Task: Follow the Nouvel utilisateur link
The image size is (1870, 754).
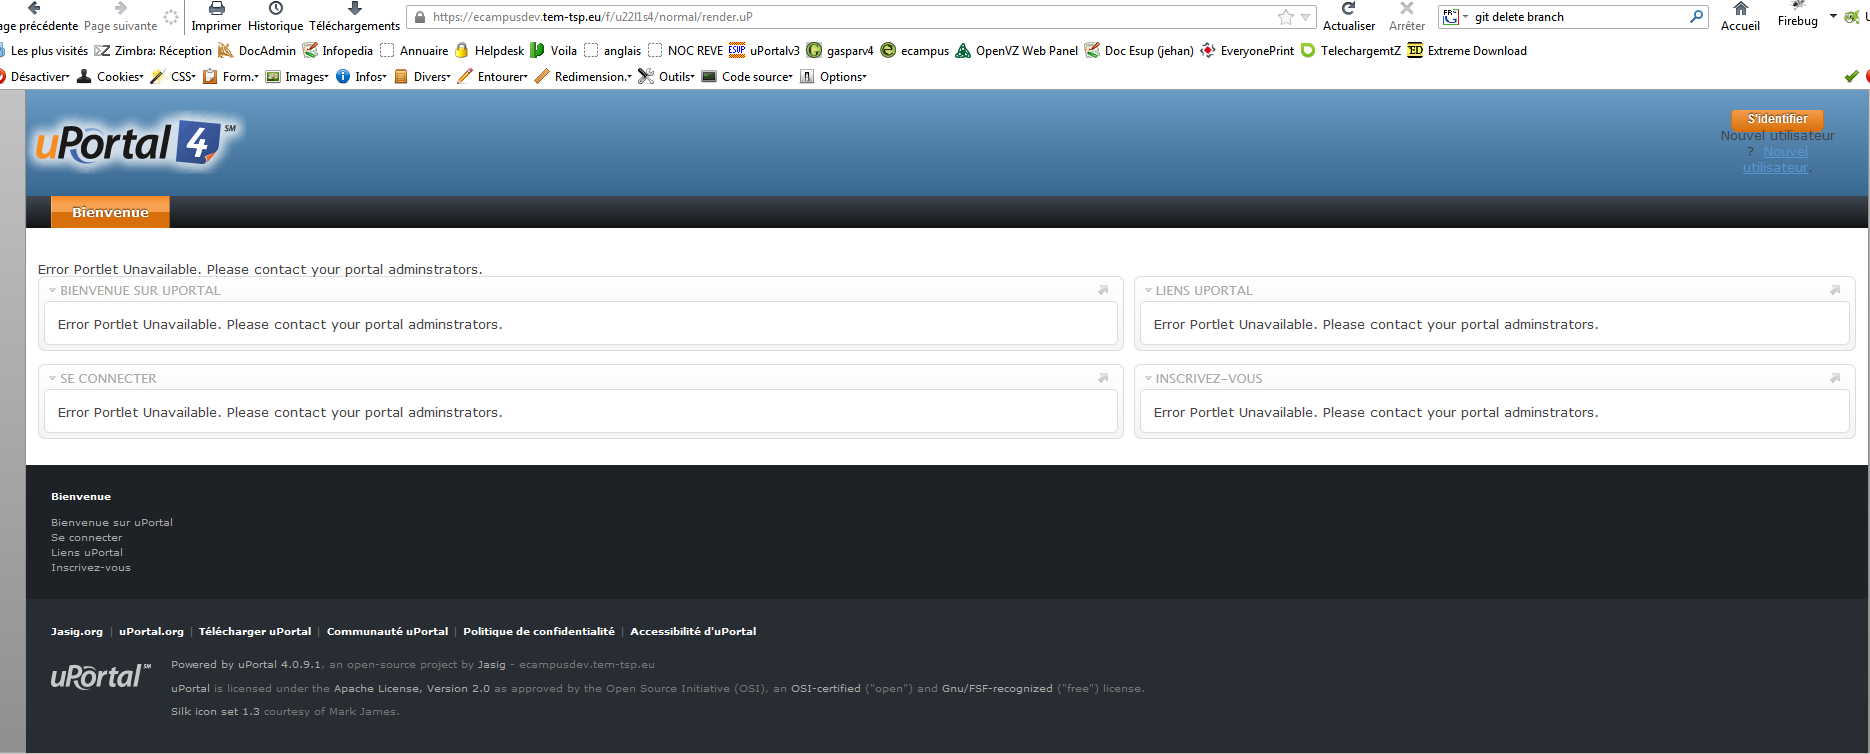Action: (1776, 160)
